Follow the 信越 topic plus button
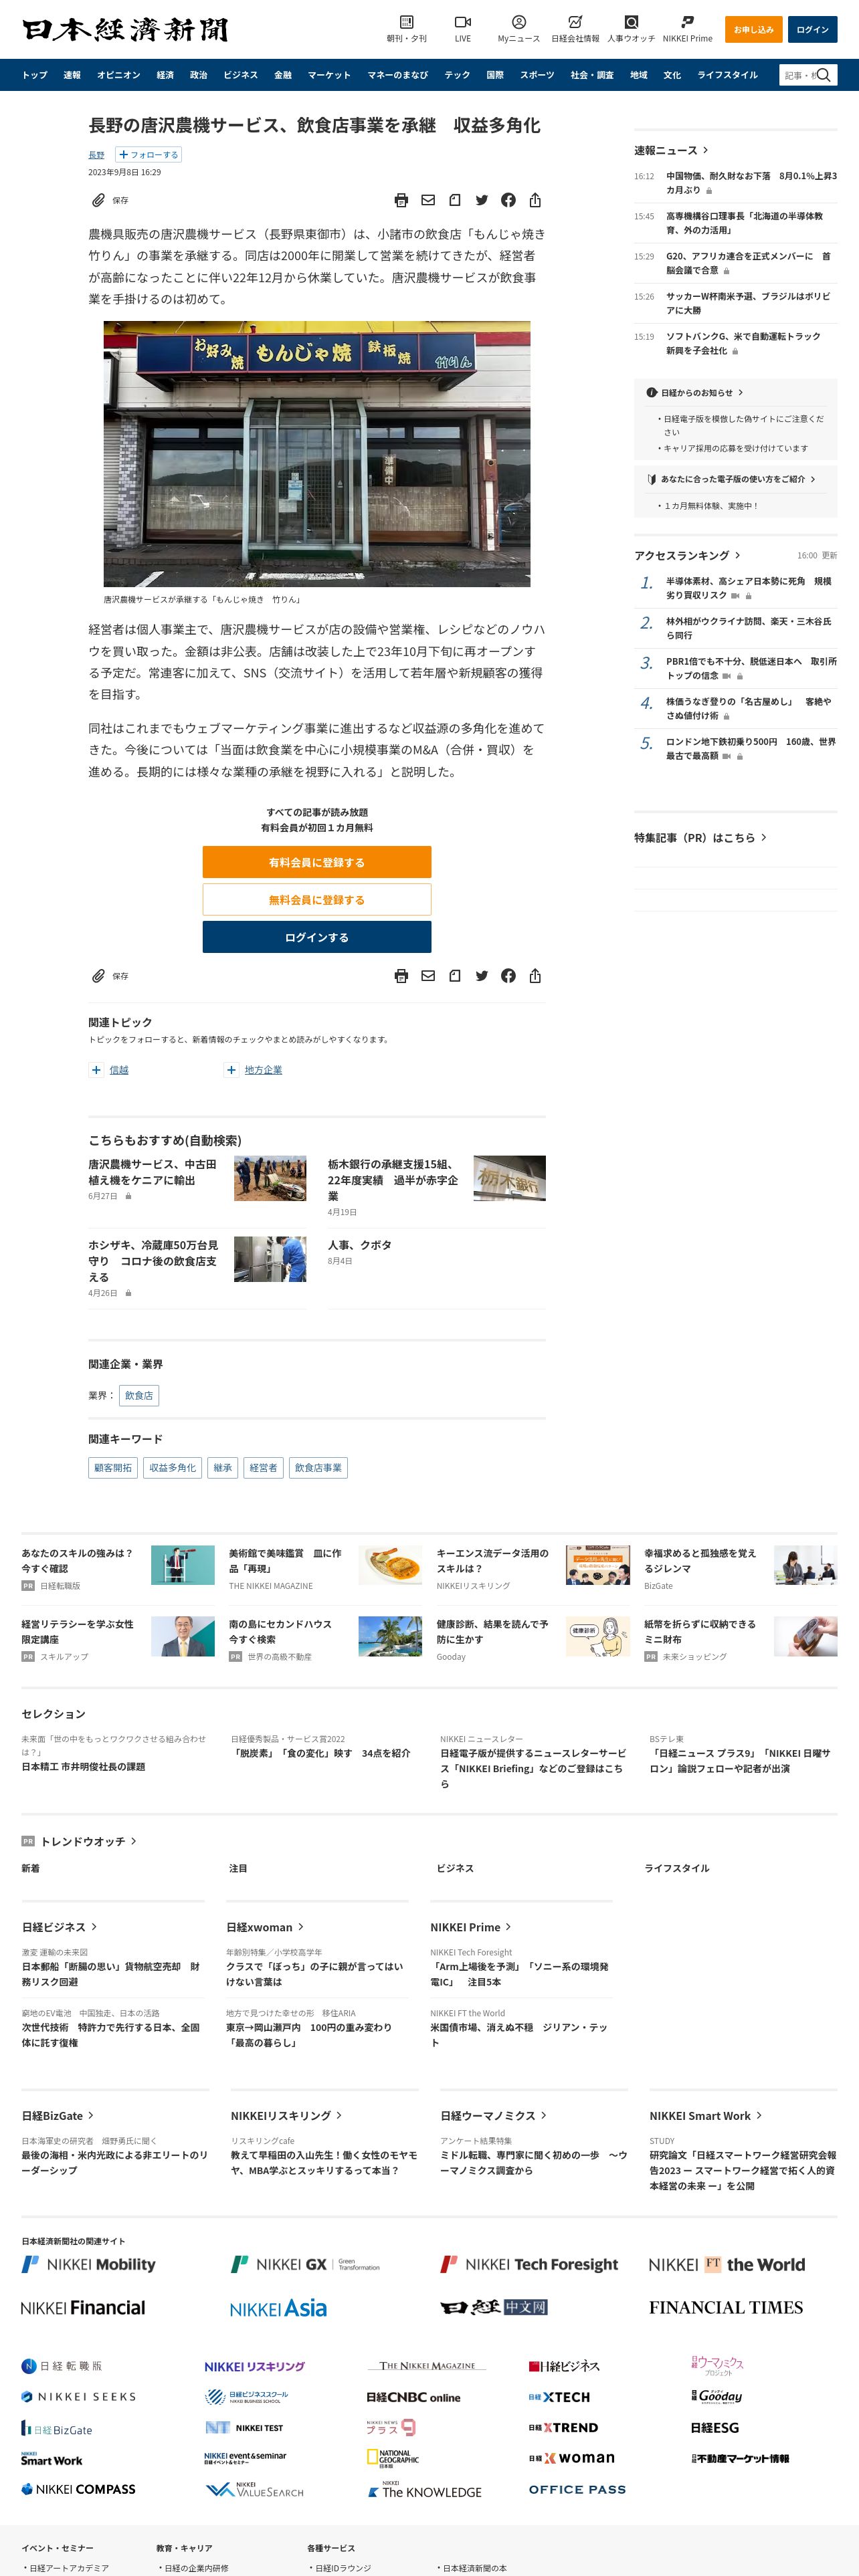The height and width of the screenshot is (2576, 859). pos(96,1070)
